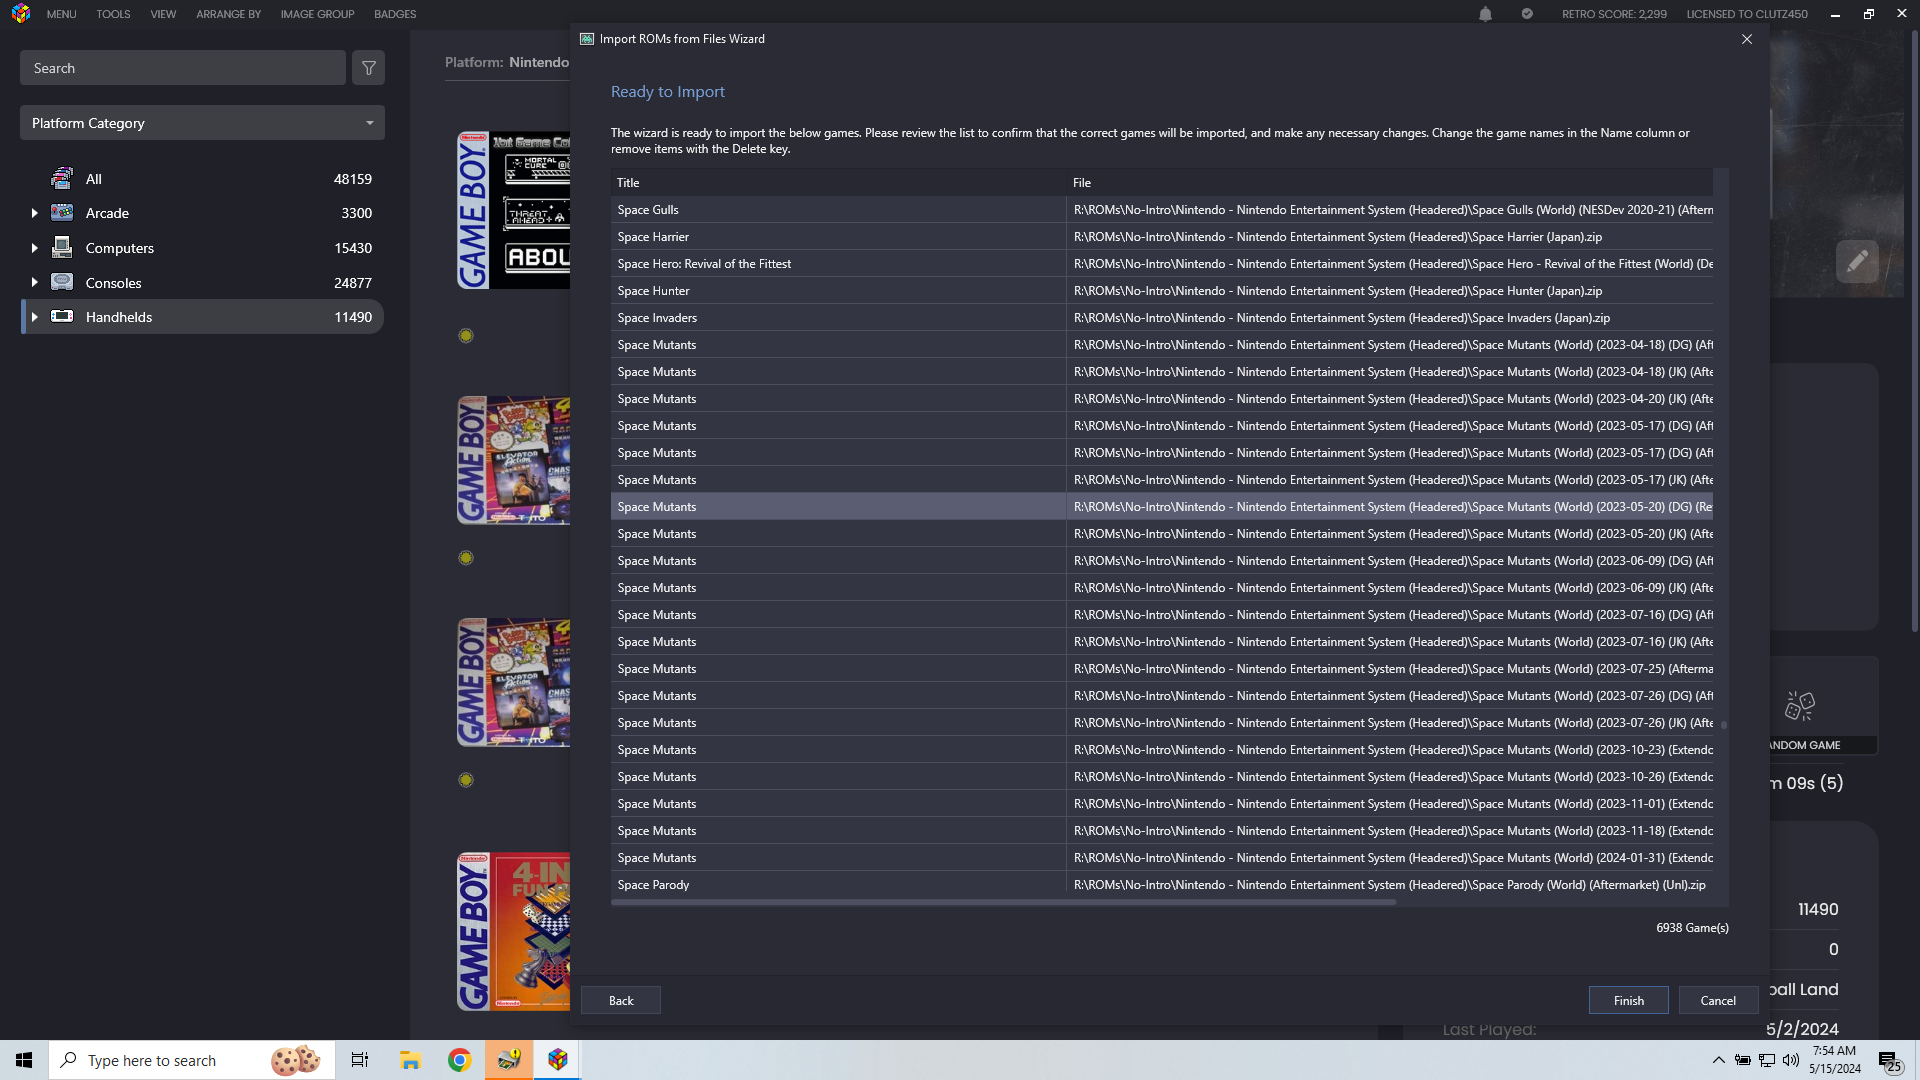Screen dimensions: 1920x1080
Task: Click the LaunchBox logo icon
Action: (x=21, y=14)
